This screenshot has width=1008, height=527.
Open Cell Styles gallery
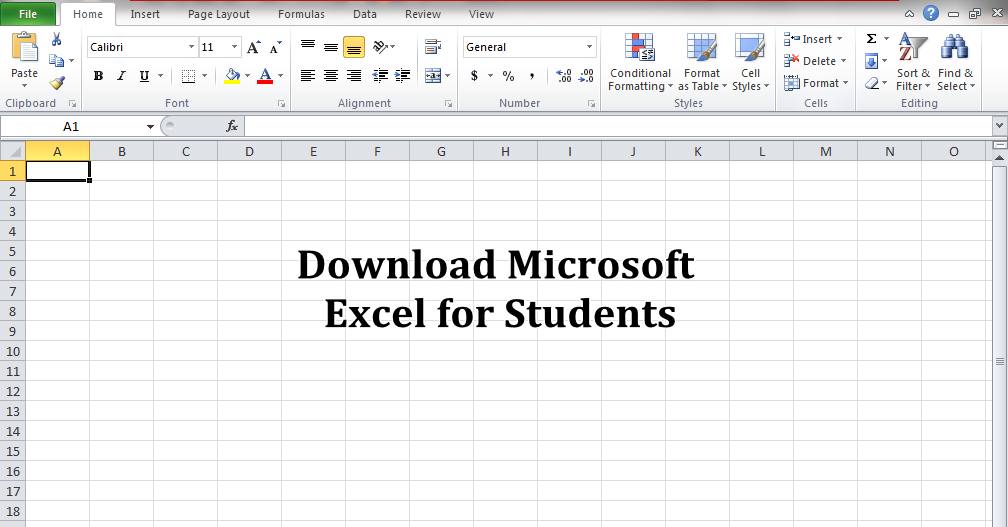click(x=750, y=63)
